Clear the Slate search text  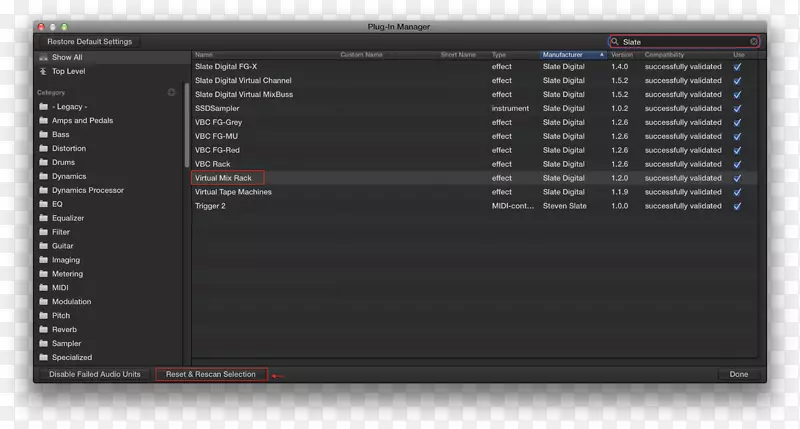click(x=754, y=42)
